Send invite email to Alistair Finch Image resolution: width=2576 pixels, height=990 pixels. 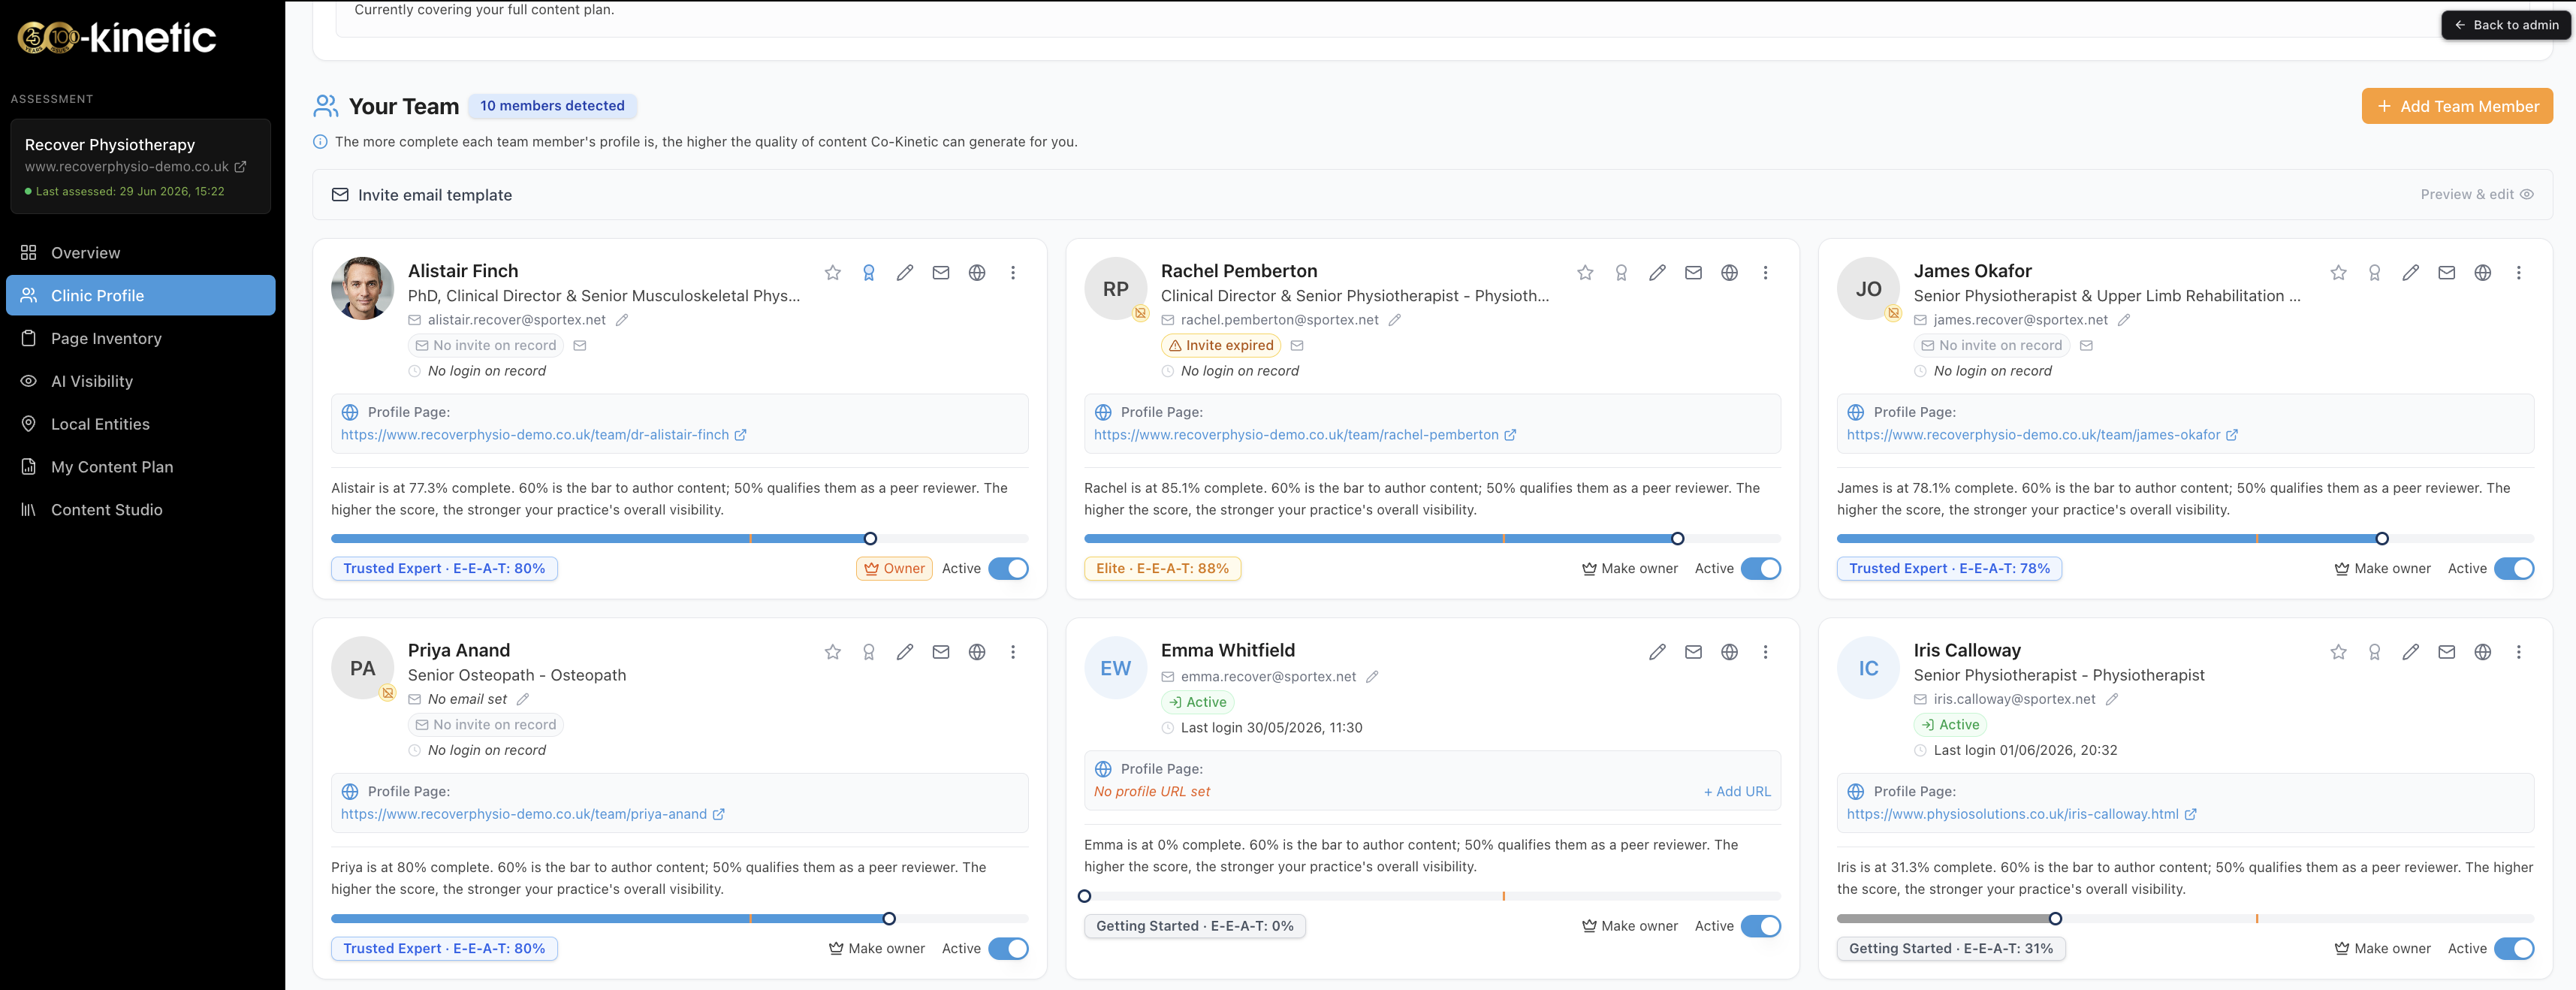click(940, 273)
